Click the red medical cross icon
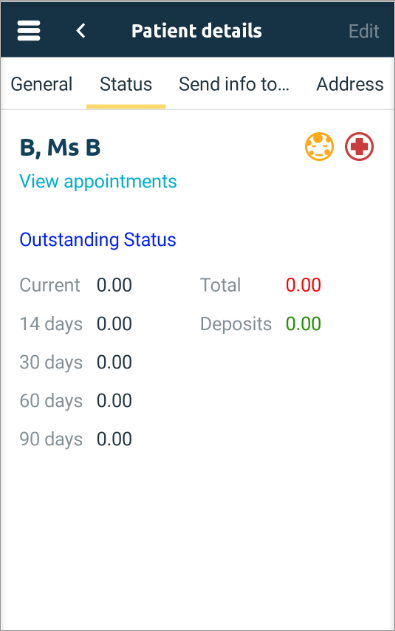The image size is (395, 631). [359, 146]
